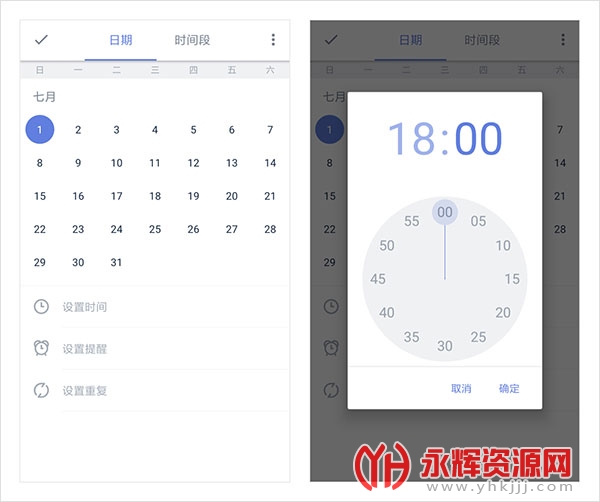Click 取消 in the time picker dialog

click(461, 388)
